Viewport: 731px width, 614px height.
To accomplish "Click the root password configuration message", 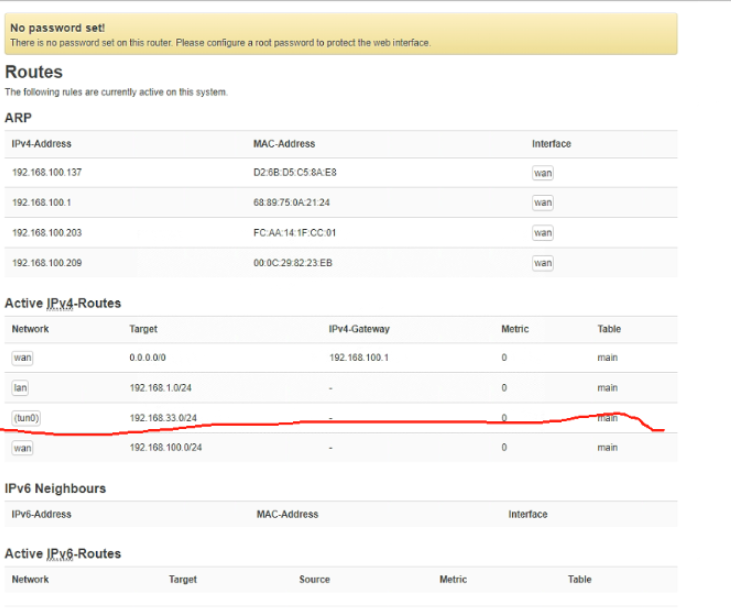I will coord(220,43).
